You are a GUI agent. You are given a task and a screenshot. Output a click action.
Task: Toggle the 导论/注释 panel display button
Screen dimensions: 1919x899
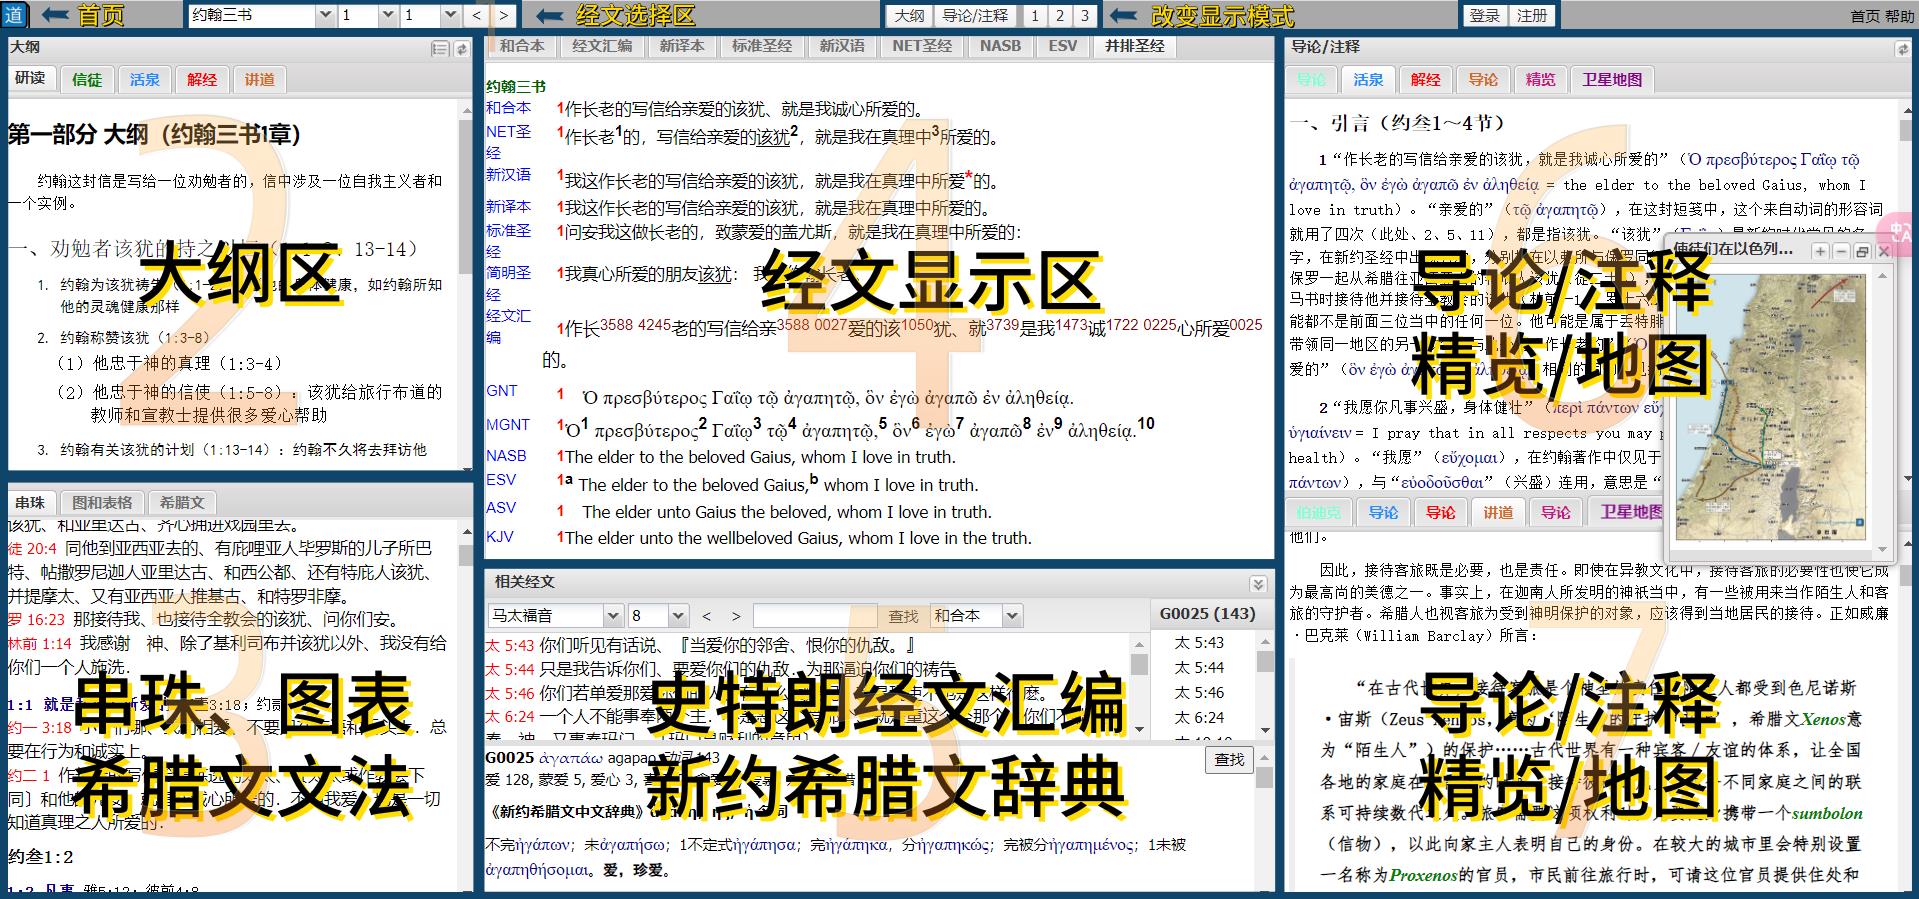[975, 16]
